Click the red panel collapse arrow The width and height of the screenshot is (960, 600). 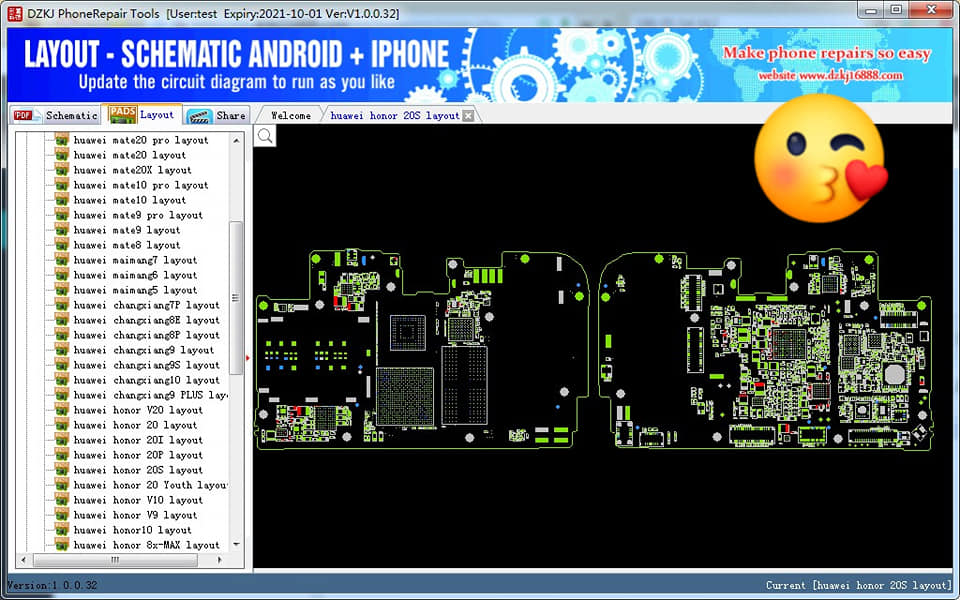tap(248, 358)
